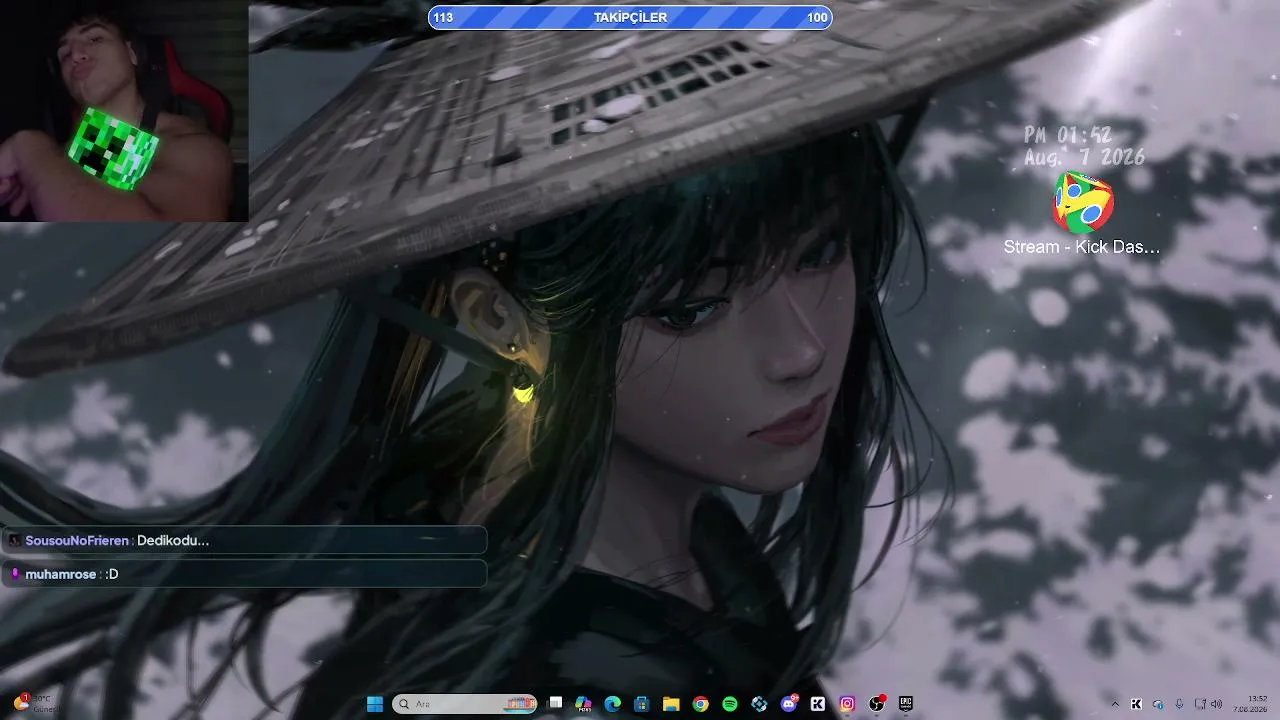Viewport: 1280px width, 720px height.
Task: Open Microsoft Edge from the taskbar
Action: coord(613,704)
